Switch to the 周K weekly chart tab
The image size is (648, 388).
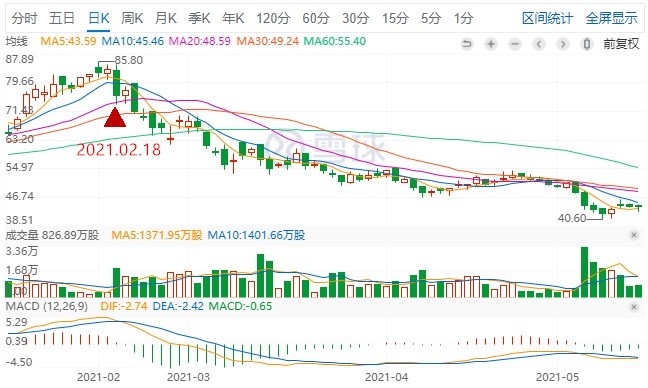[x=132, y=18]
